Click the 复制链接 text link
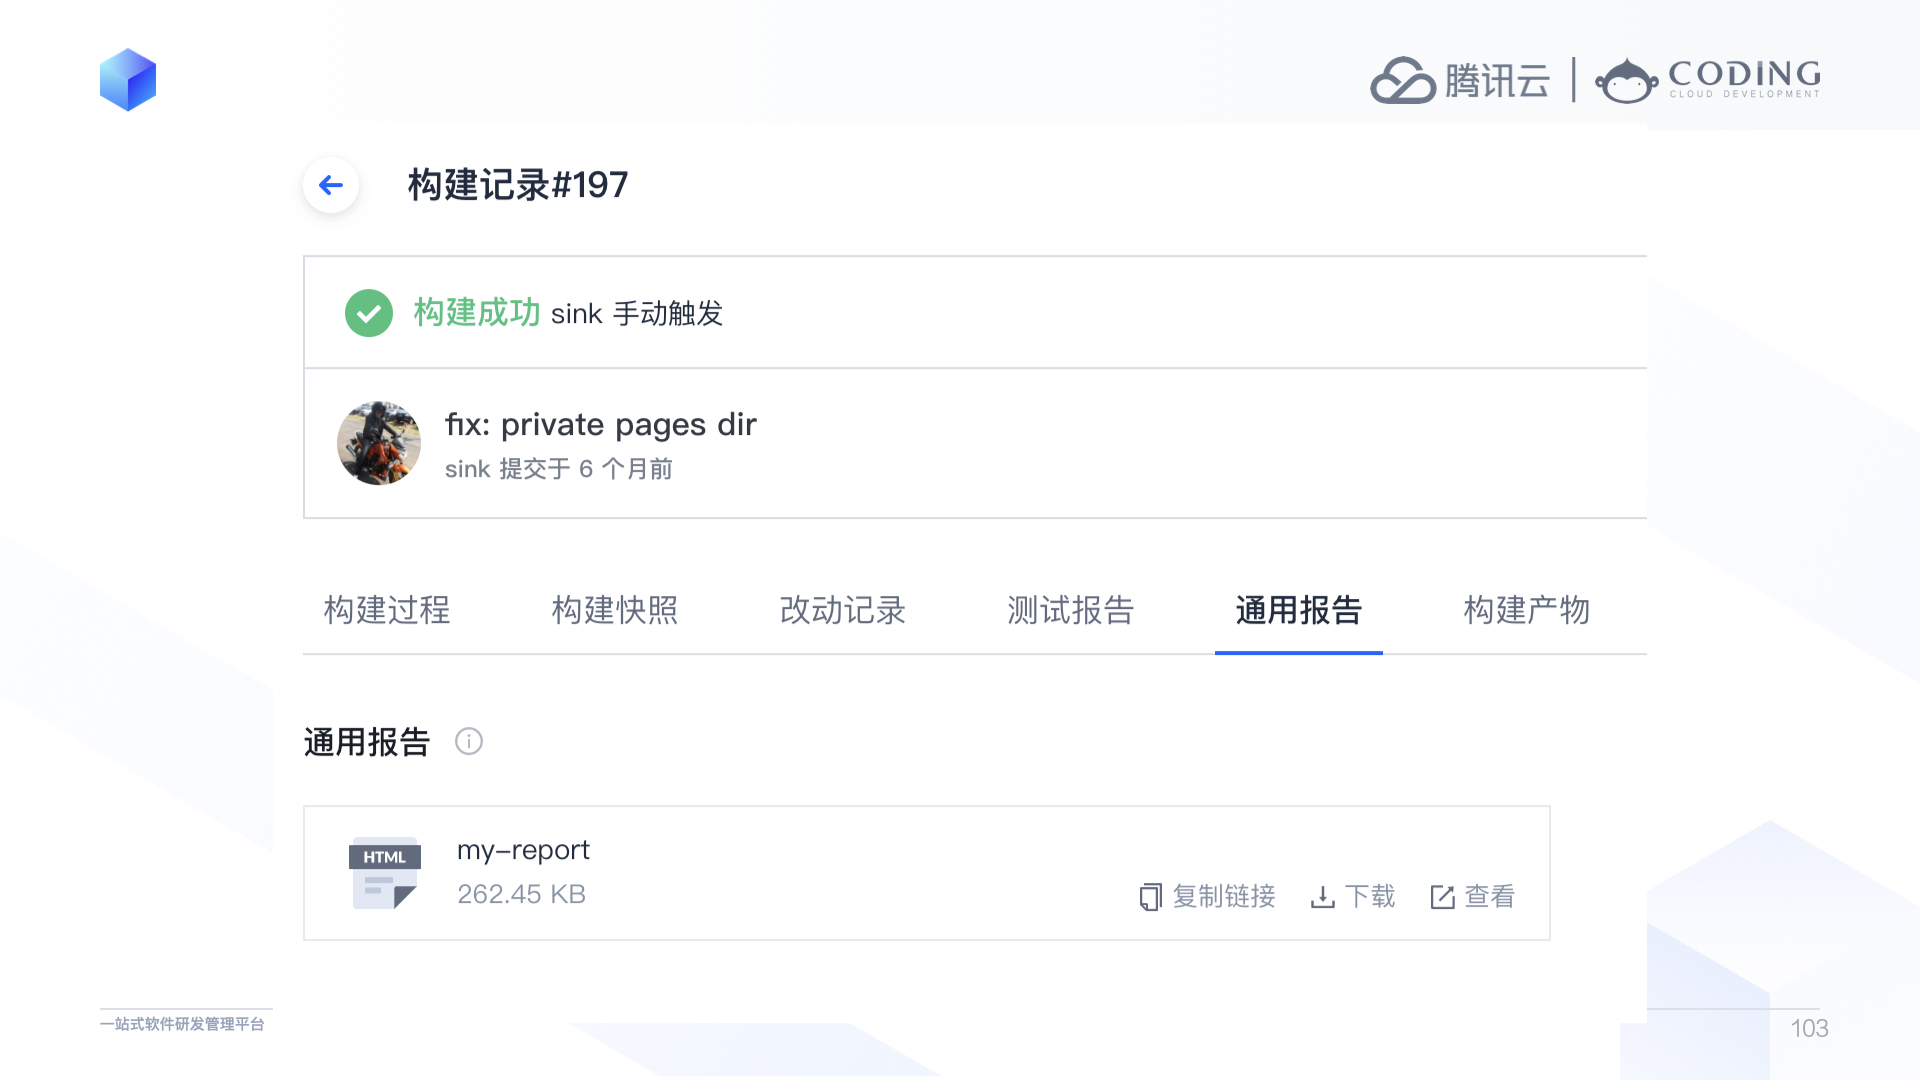The image size is (1920, 1080). (x=1224, y=897)
